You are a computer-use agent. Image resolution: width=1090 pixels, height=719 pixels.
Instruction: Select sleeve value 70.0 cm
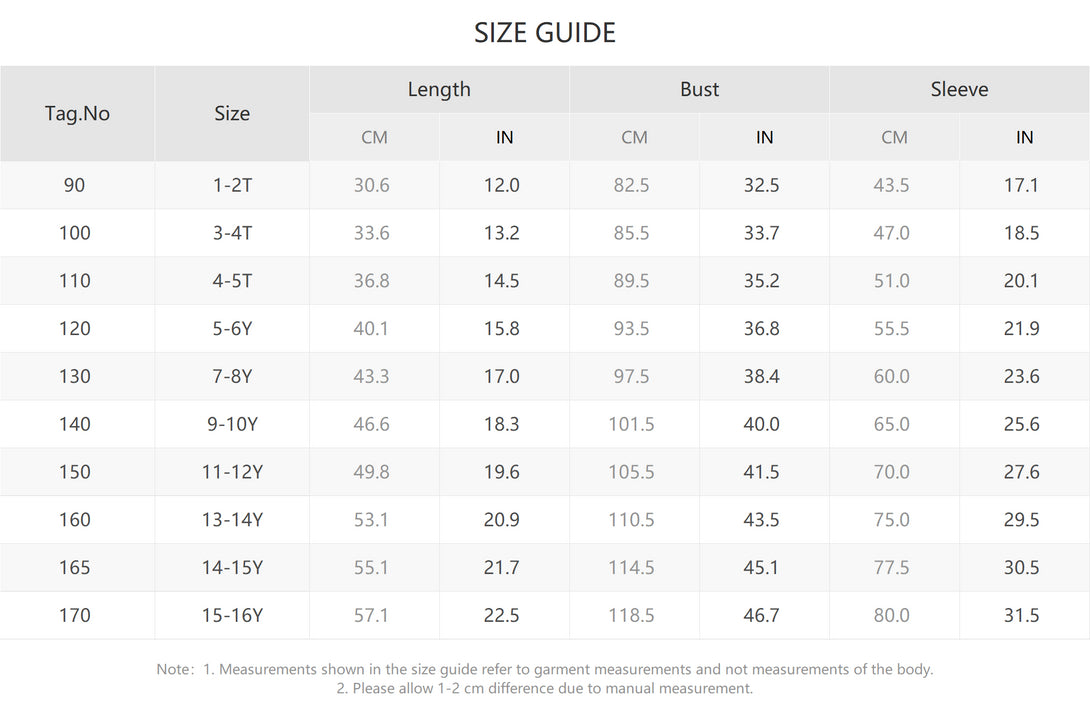tap(894, 472)
